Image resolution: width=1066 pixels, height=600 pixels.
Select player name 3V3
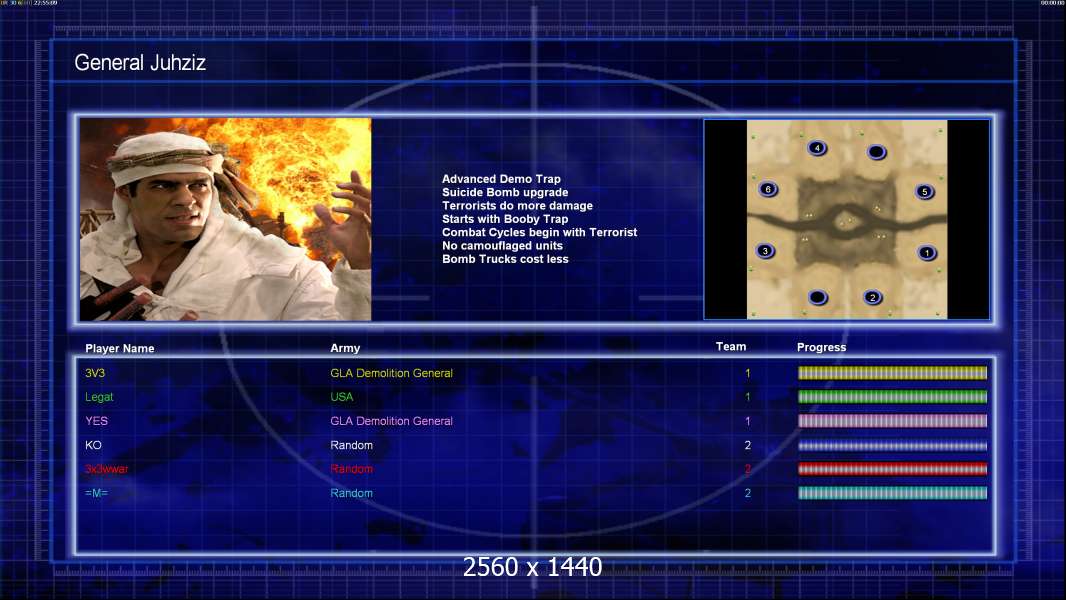click(x=95, y=373)
